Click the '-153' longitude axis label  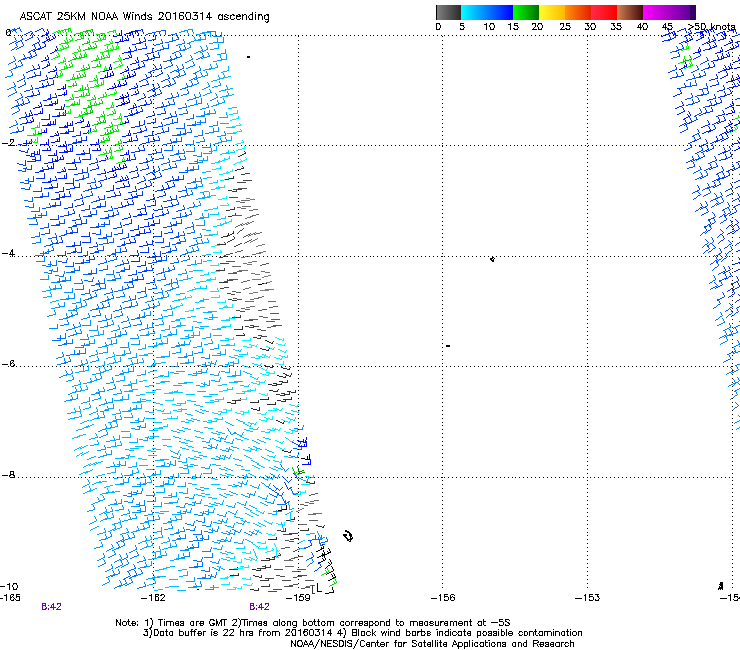click(x=588, y=598)
